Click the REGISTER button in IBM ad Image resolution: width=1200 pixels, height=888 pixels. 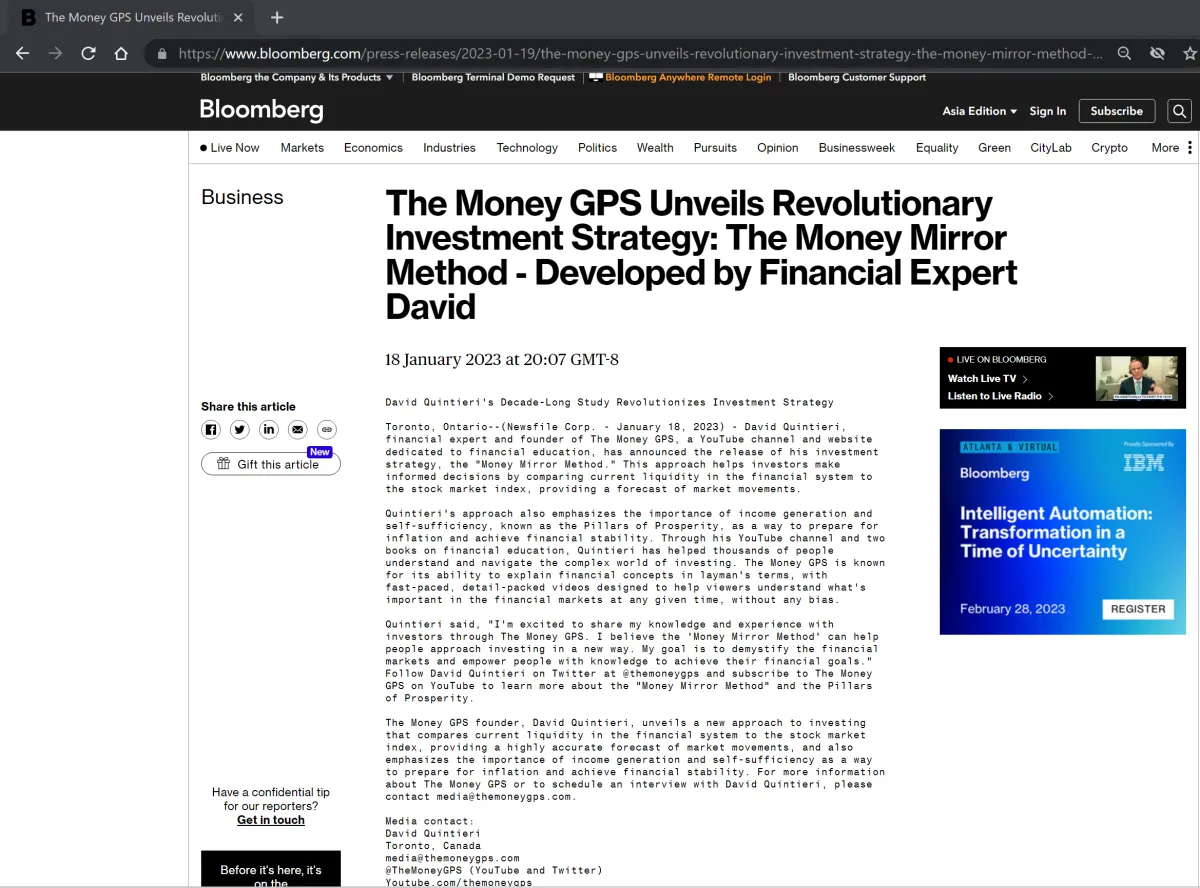1138,608
